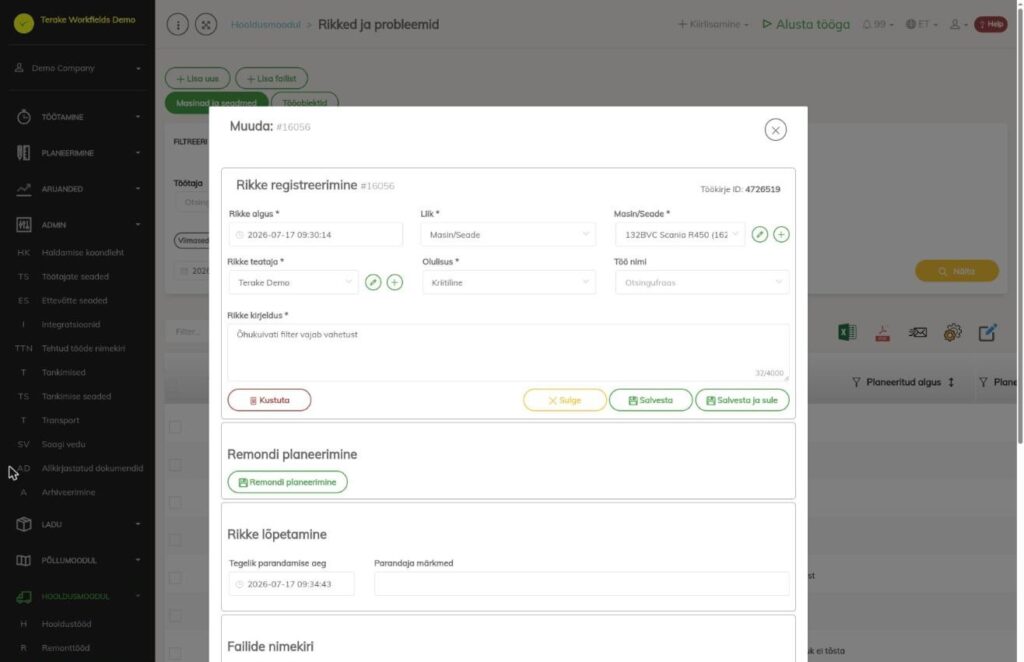The width and height of the screenshot is (1024, 662).
Task: Click the Transport sidebar item
Action: point(60,420)
